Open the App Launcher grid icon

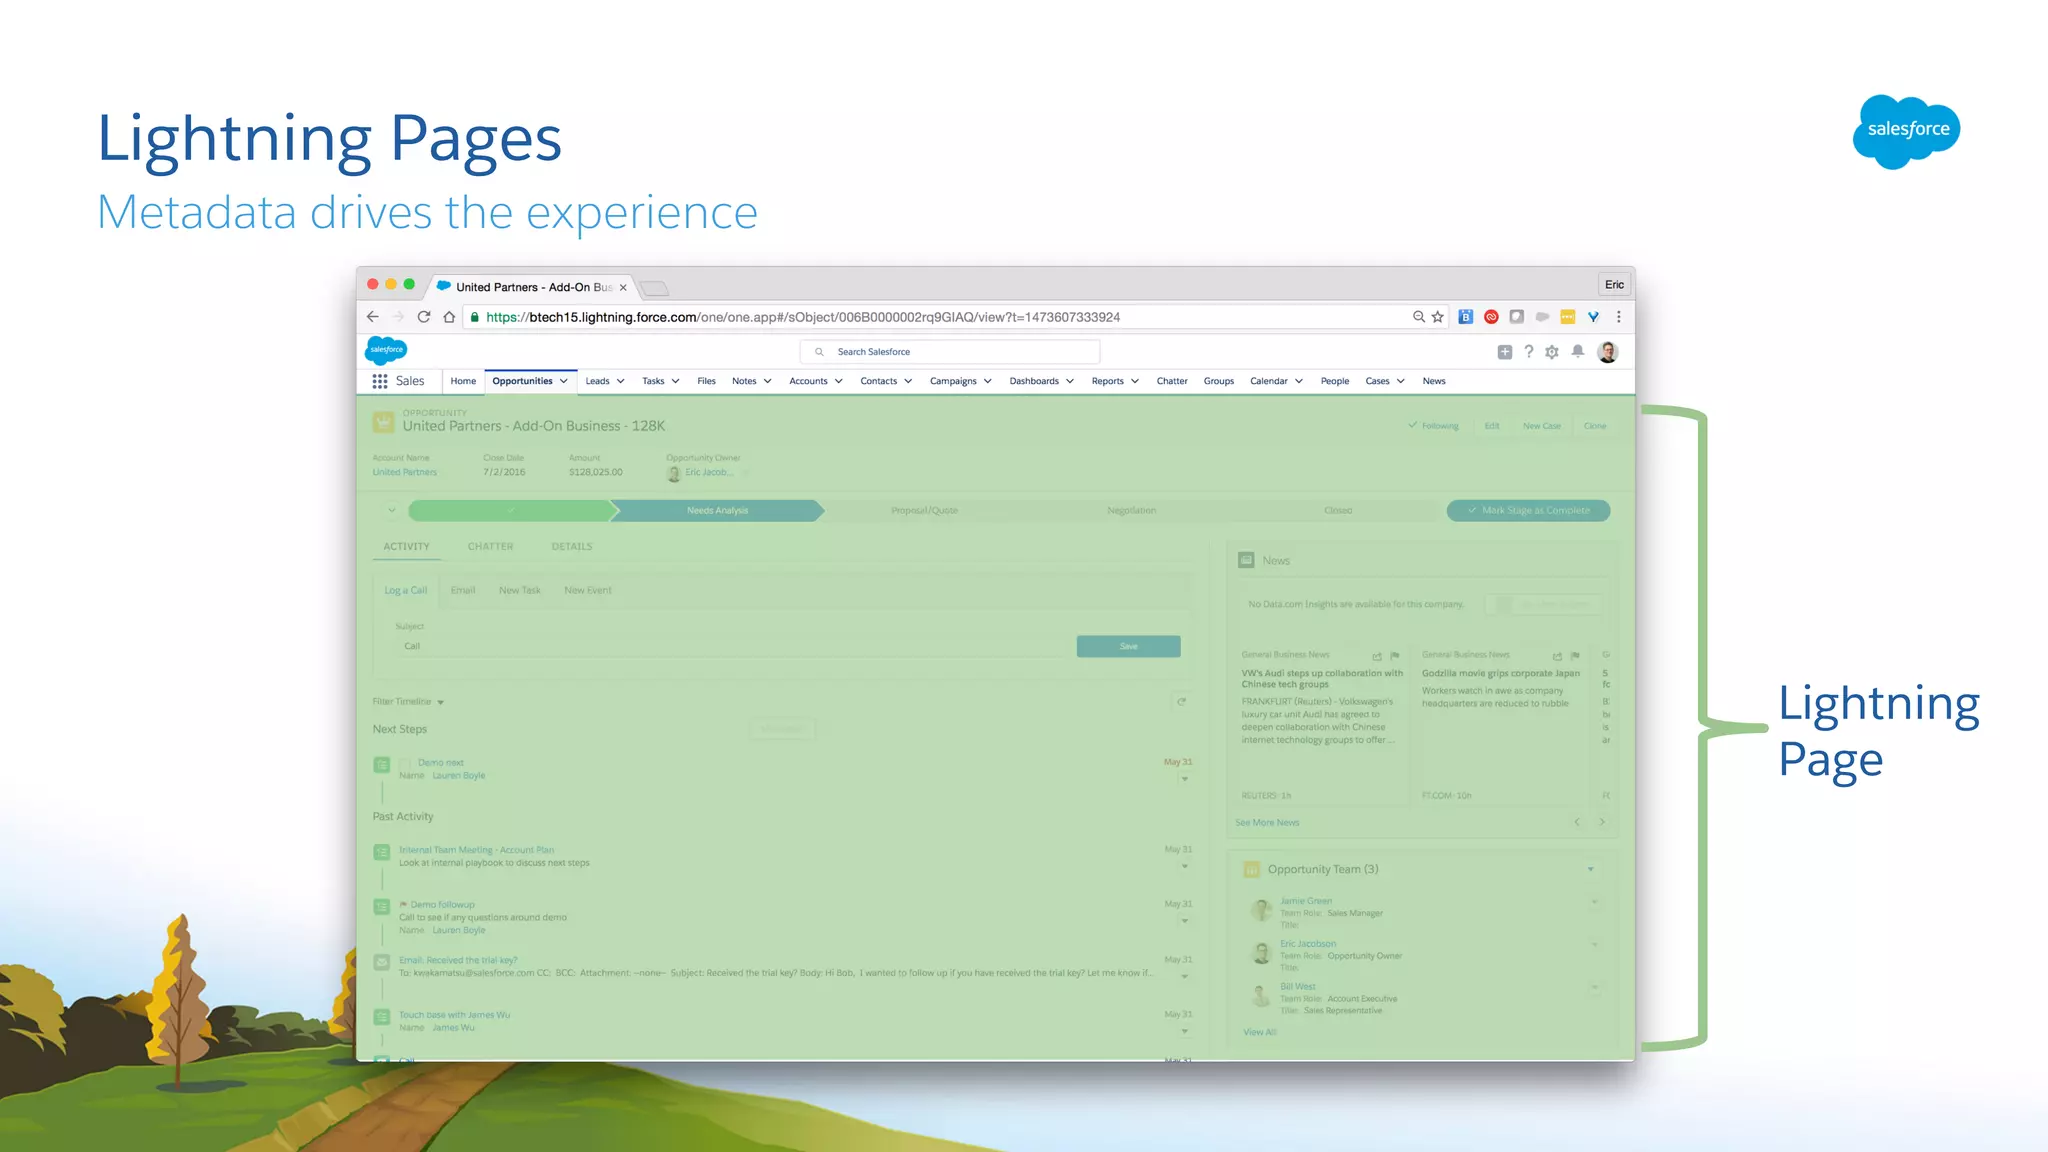[380, 381]
